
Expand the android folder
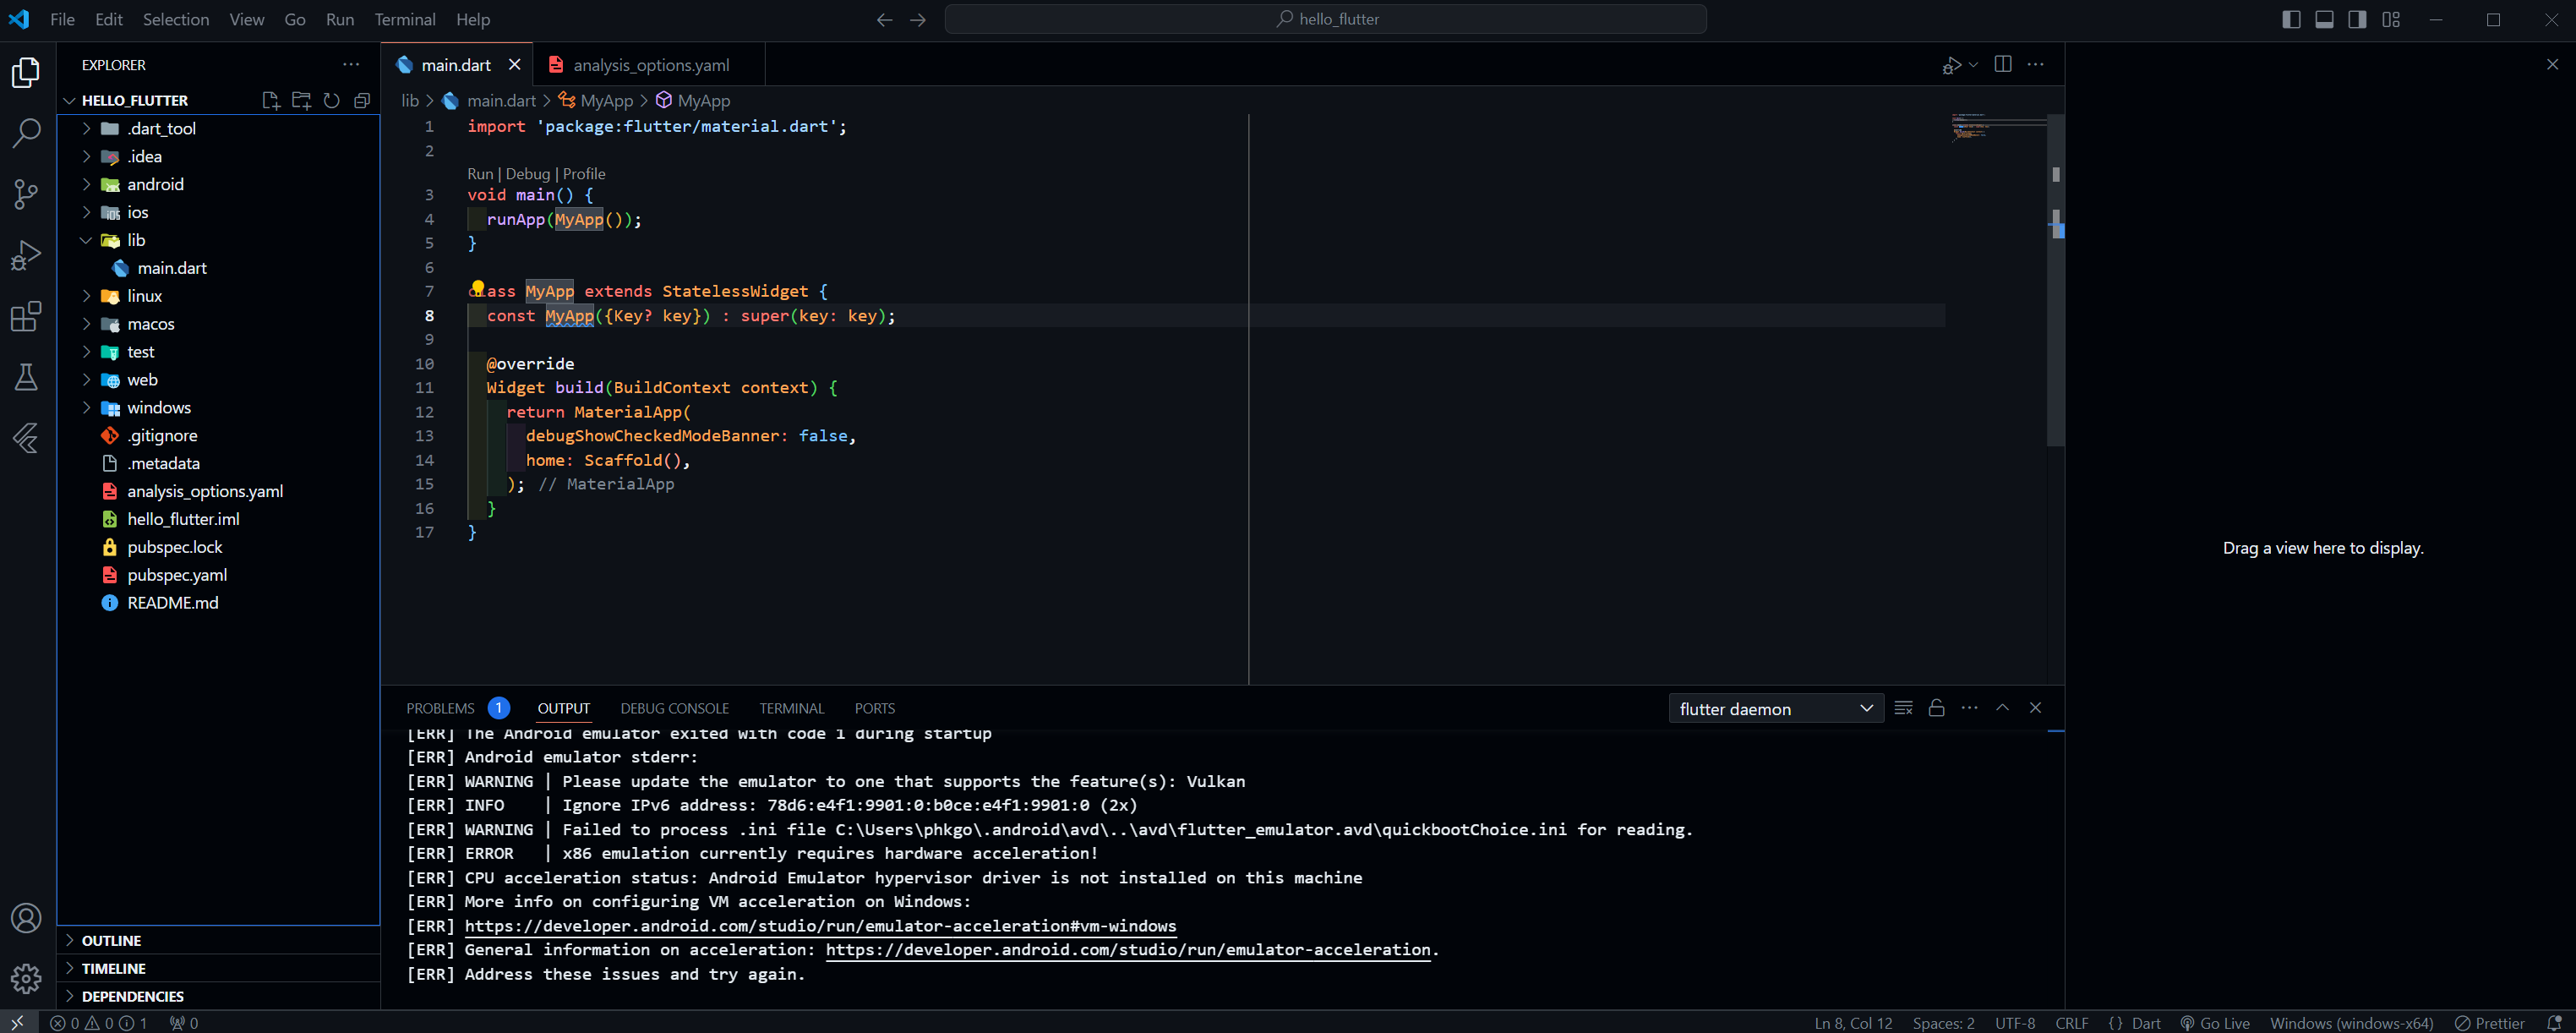218,184
